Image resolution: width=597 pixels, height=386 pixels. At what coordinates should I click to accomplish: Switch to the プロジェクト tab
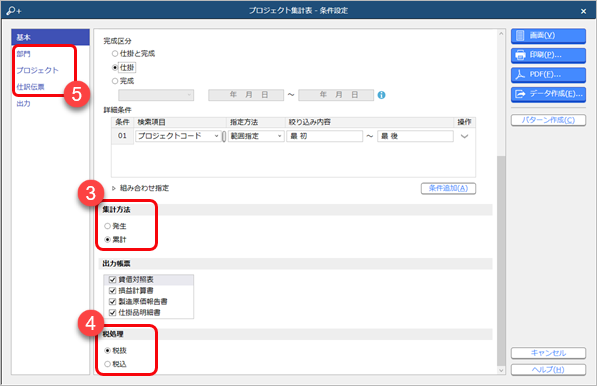click(37, 70)
